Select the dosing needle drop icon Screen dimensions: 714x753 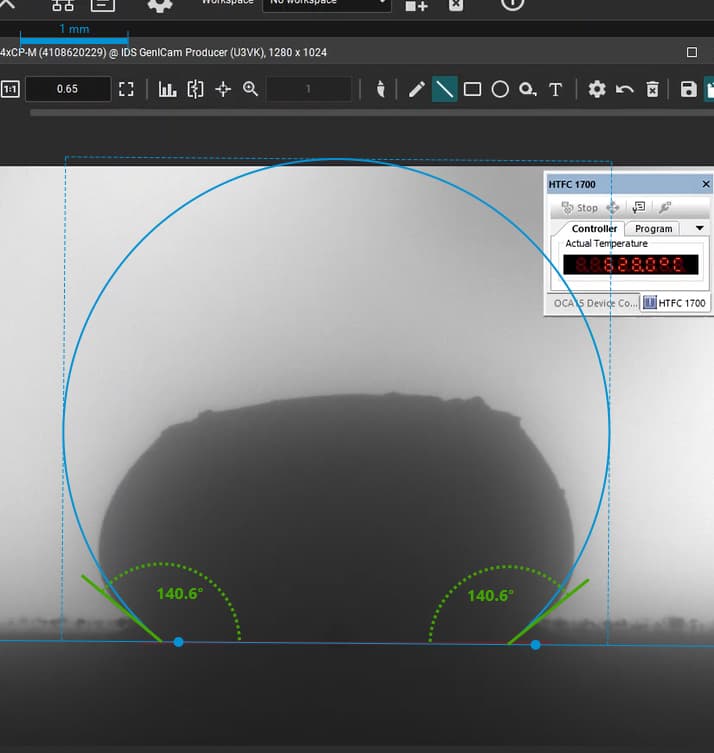381,89
